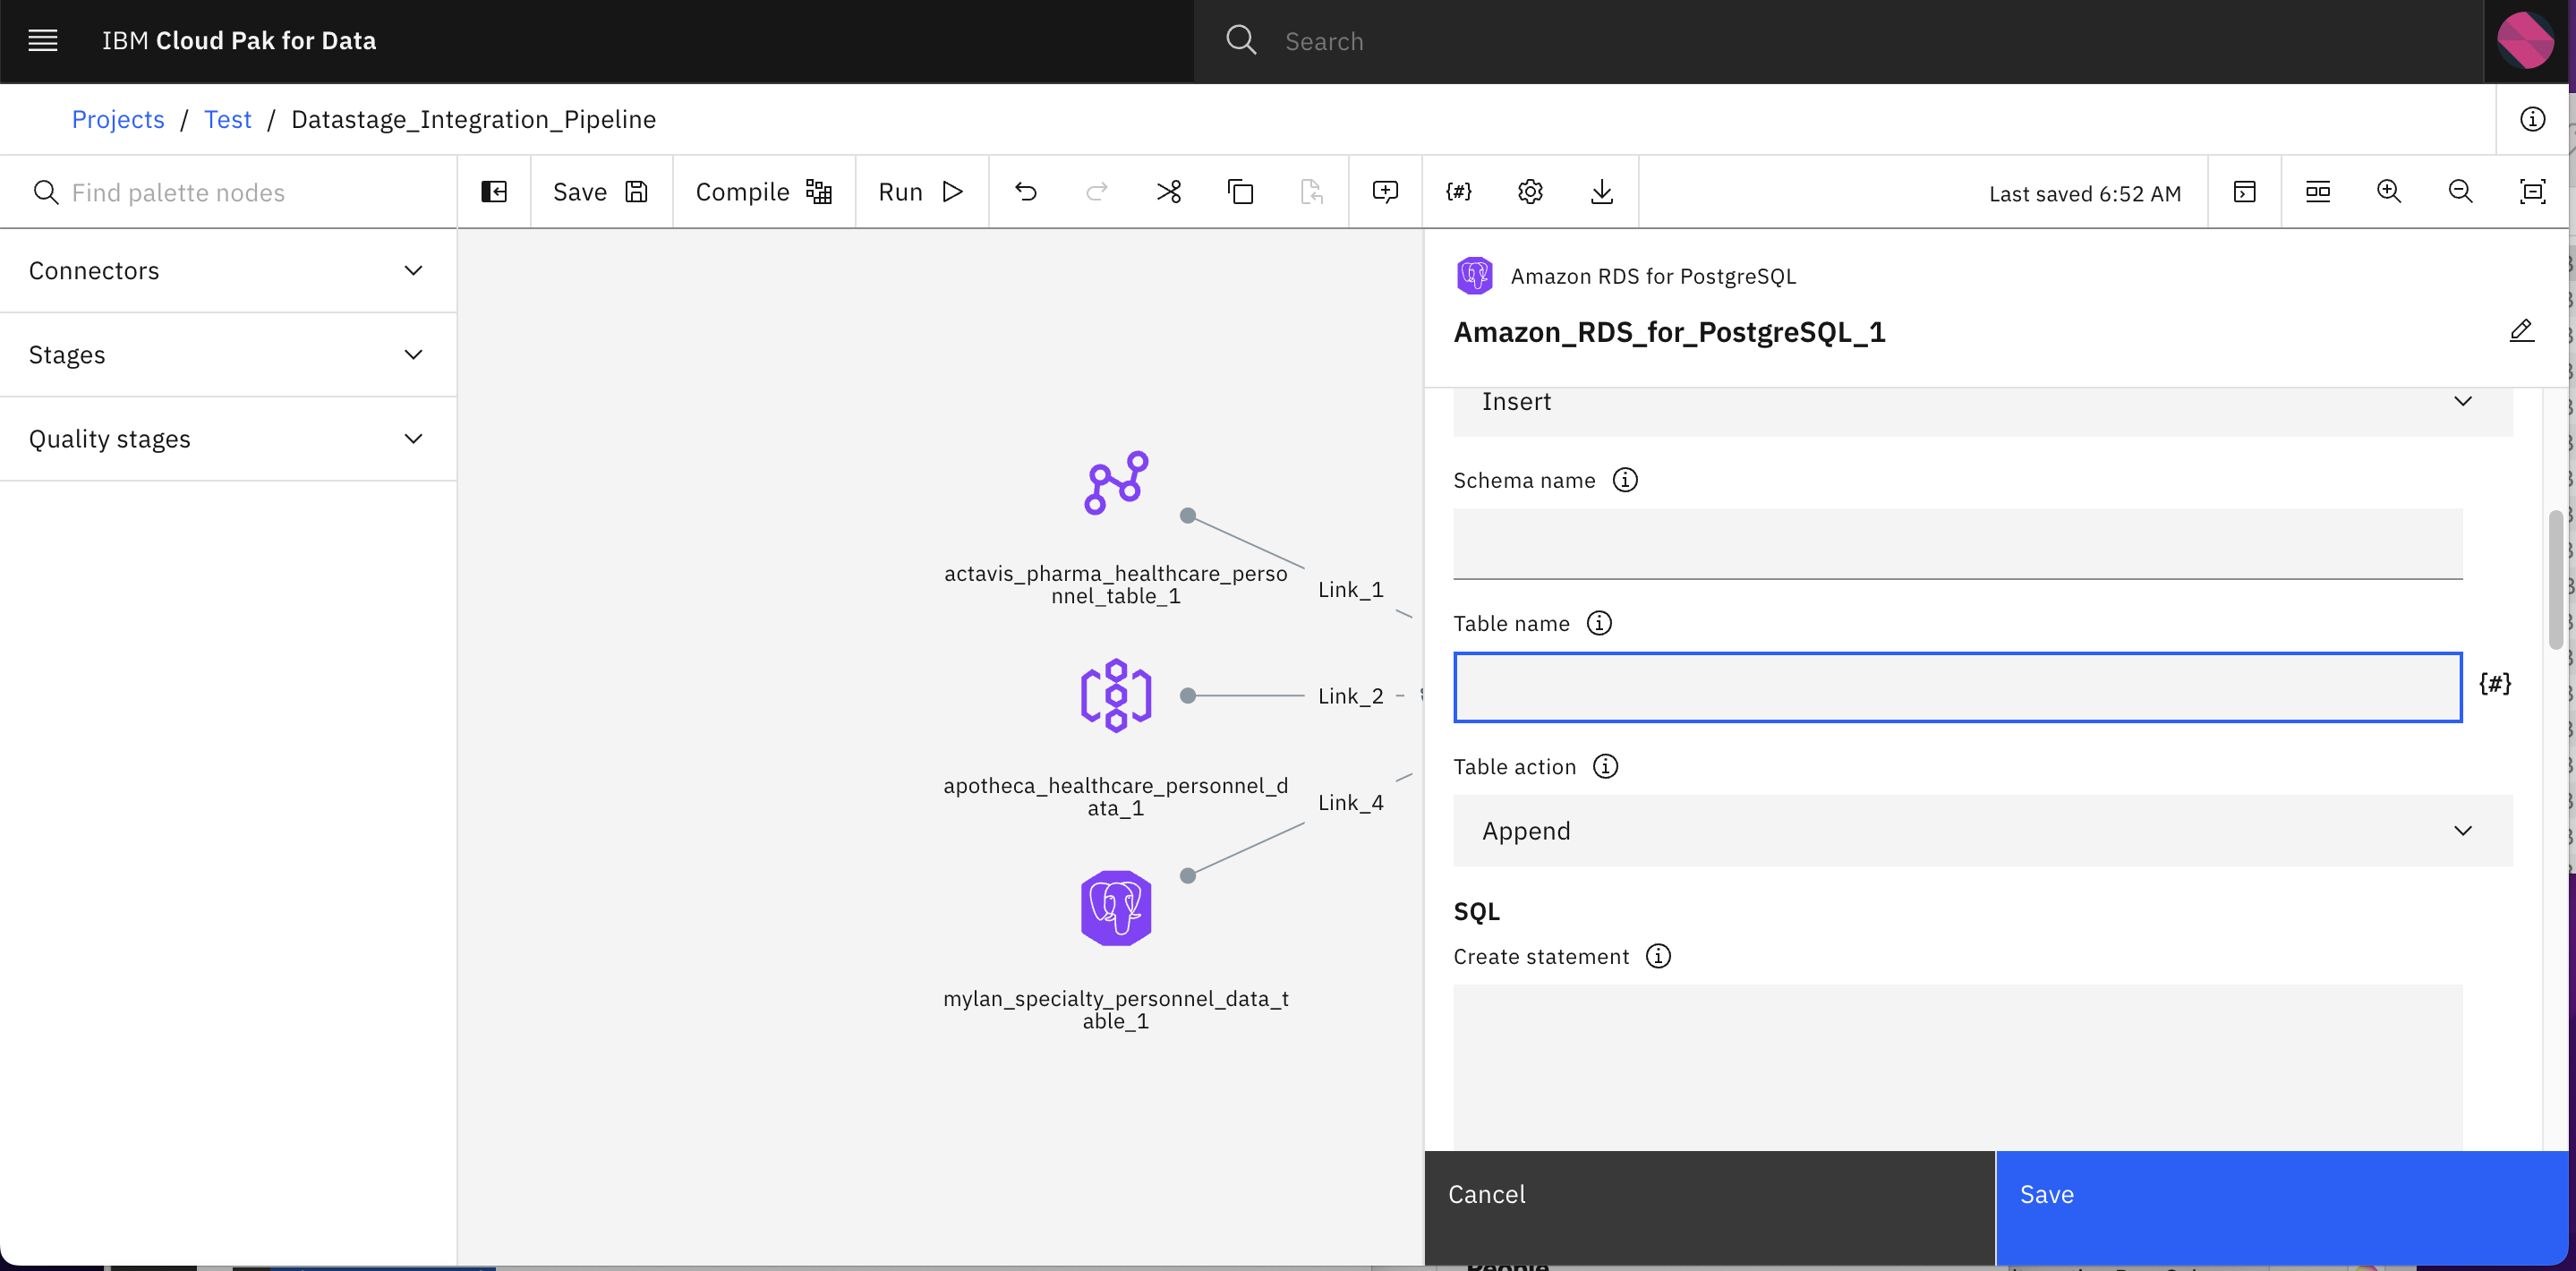Image resolution: width=2576 pixels, height=1271 pixels.
Task: Open the information panel icon
Action: pyautogui.click(x=2532, y=119)
